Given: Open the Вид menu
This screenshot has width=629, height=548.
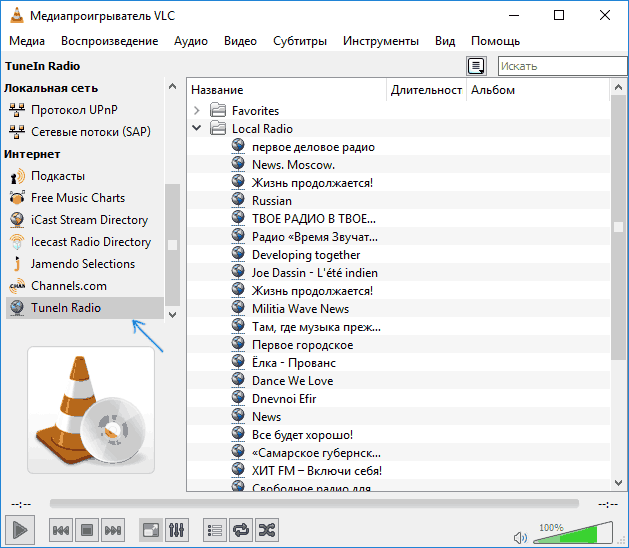Looking at the screenshot, I should (445, 41).
